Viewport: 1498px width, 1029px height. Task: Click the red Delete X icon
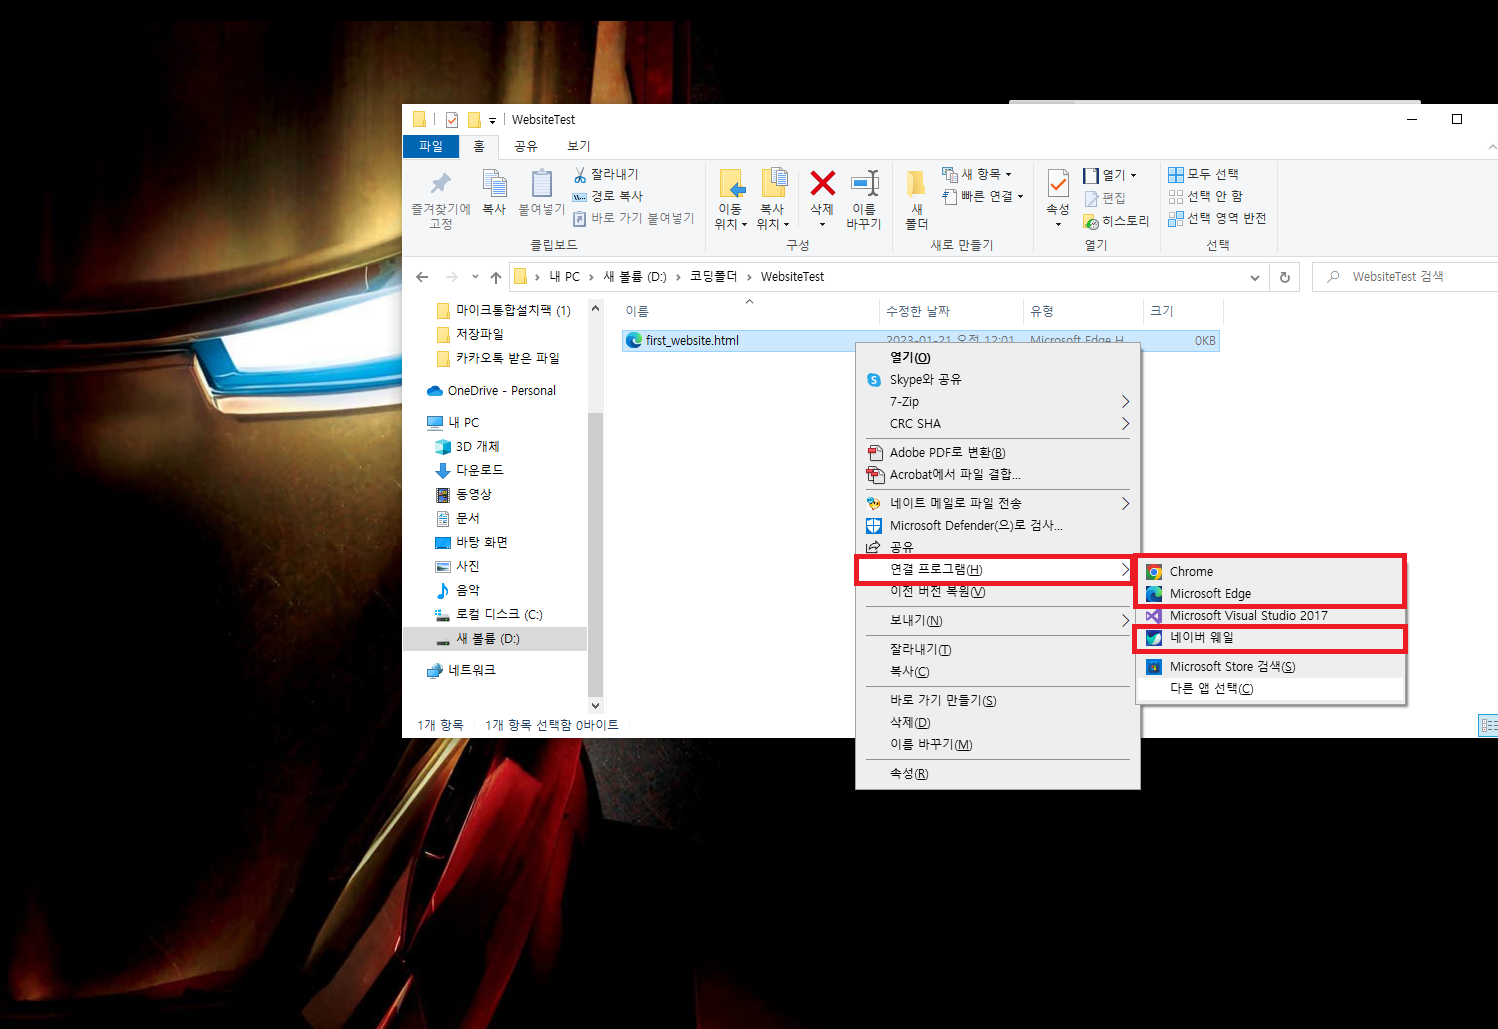coord(822,183)
